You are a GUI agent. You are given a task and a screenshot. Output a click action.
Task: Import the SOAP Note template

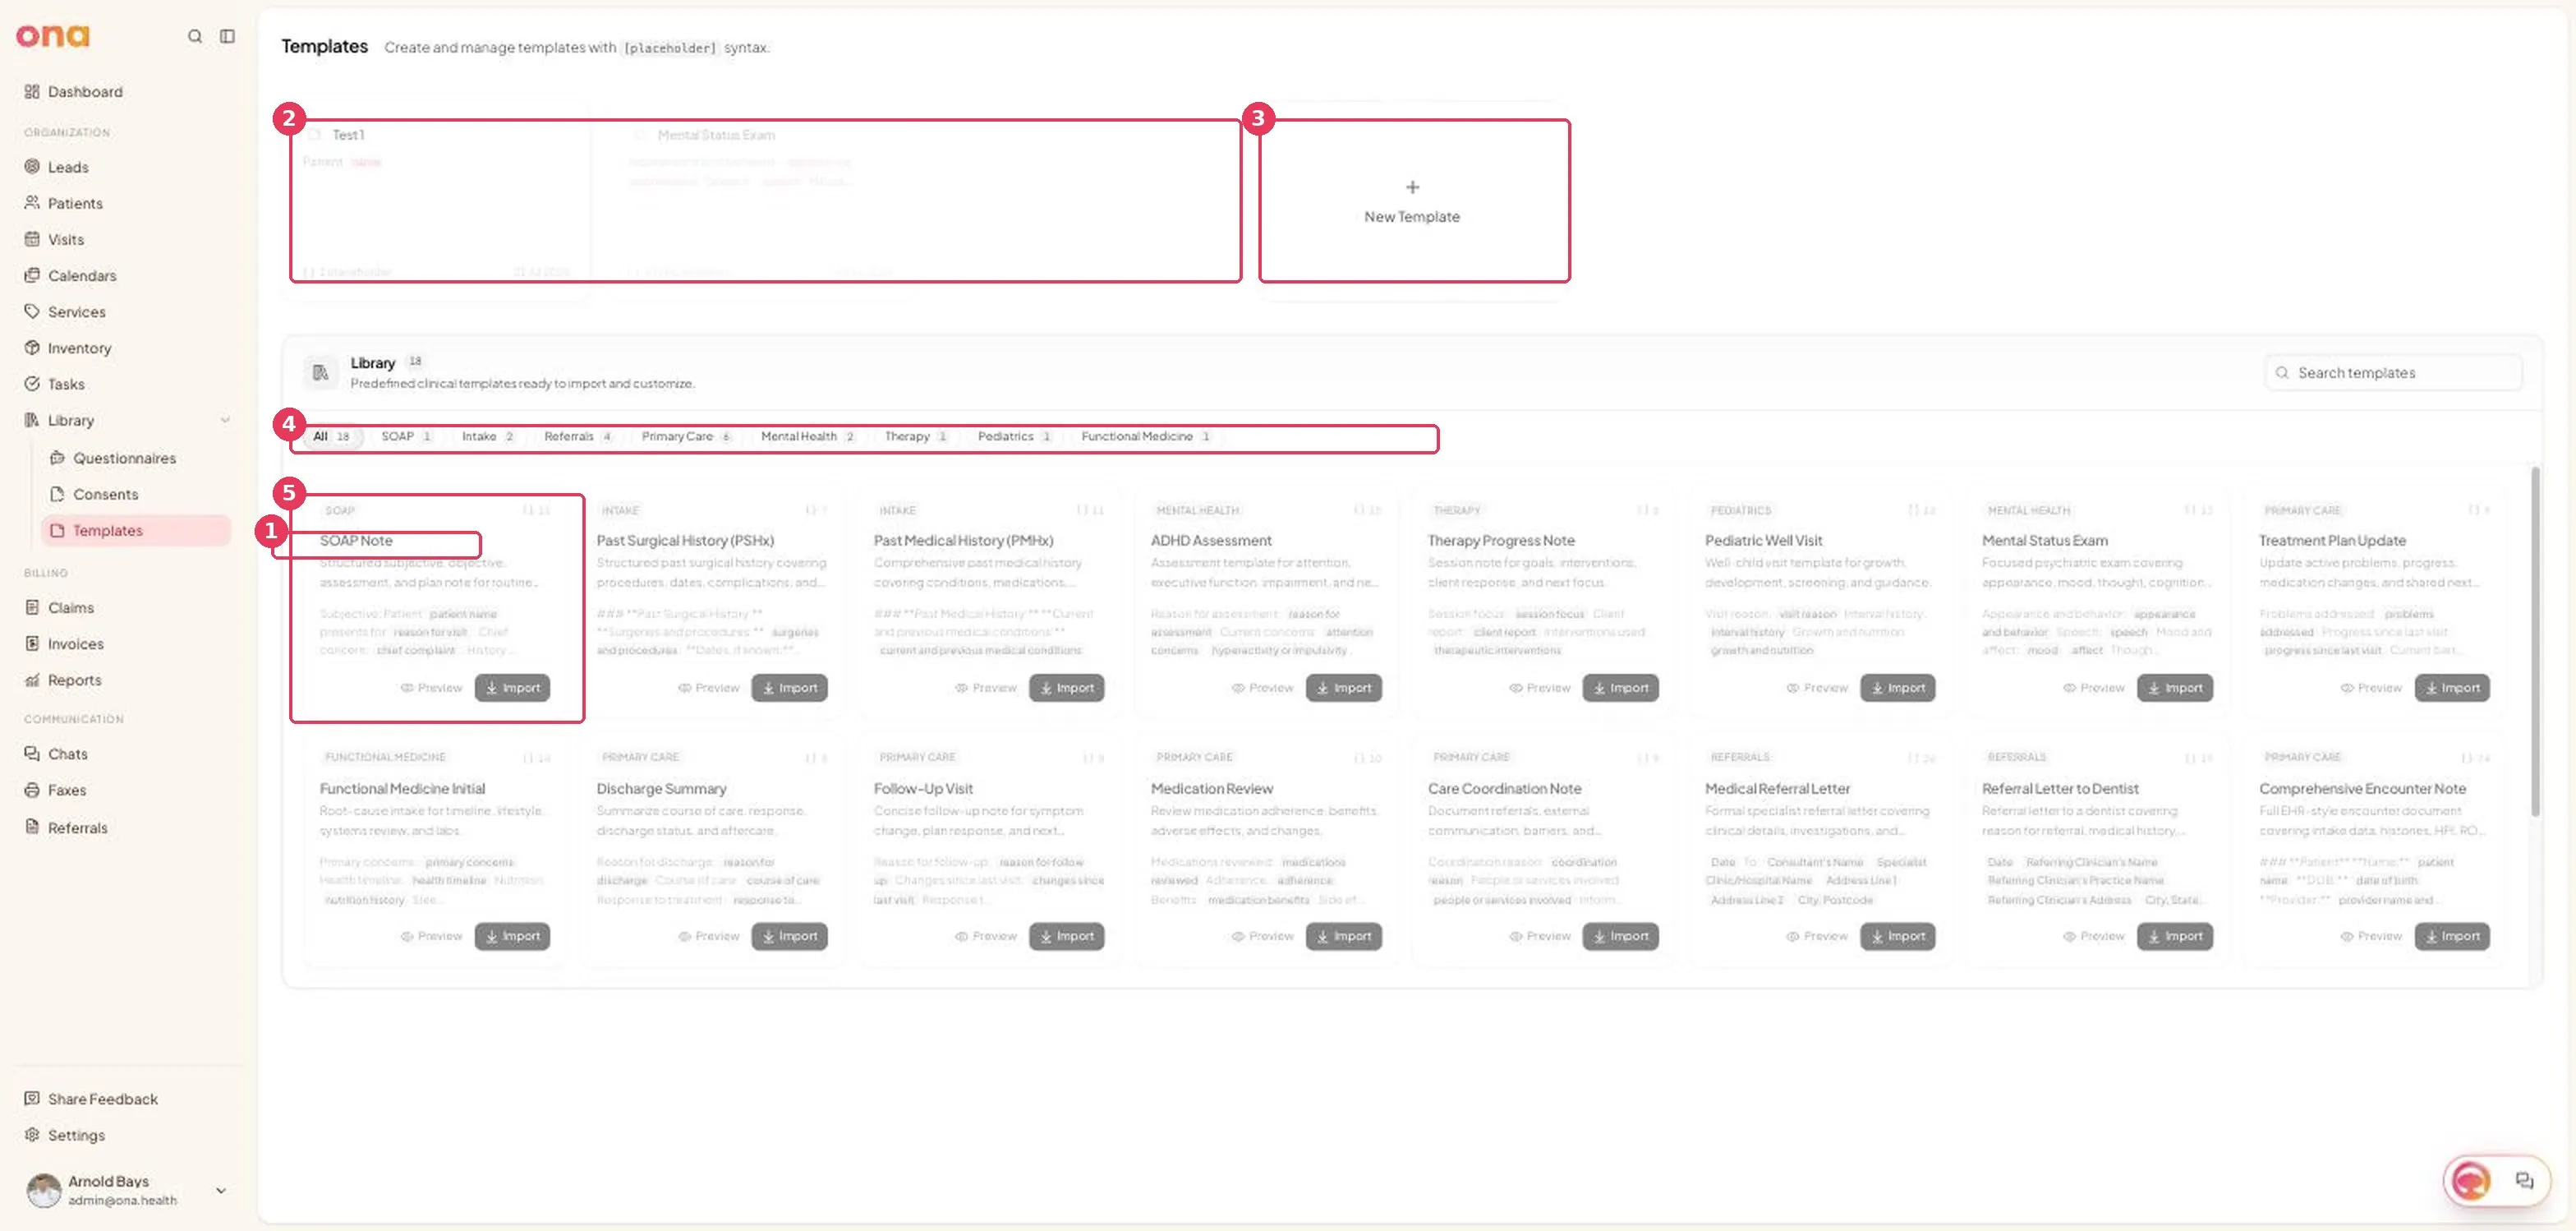point(512,688)
